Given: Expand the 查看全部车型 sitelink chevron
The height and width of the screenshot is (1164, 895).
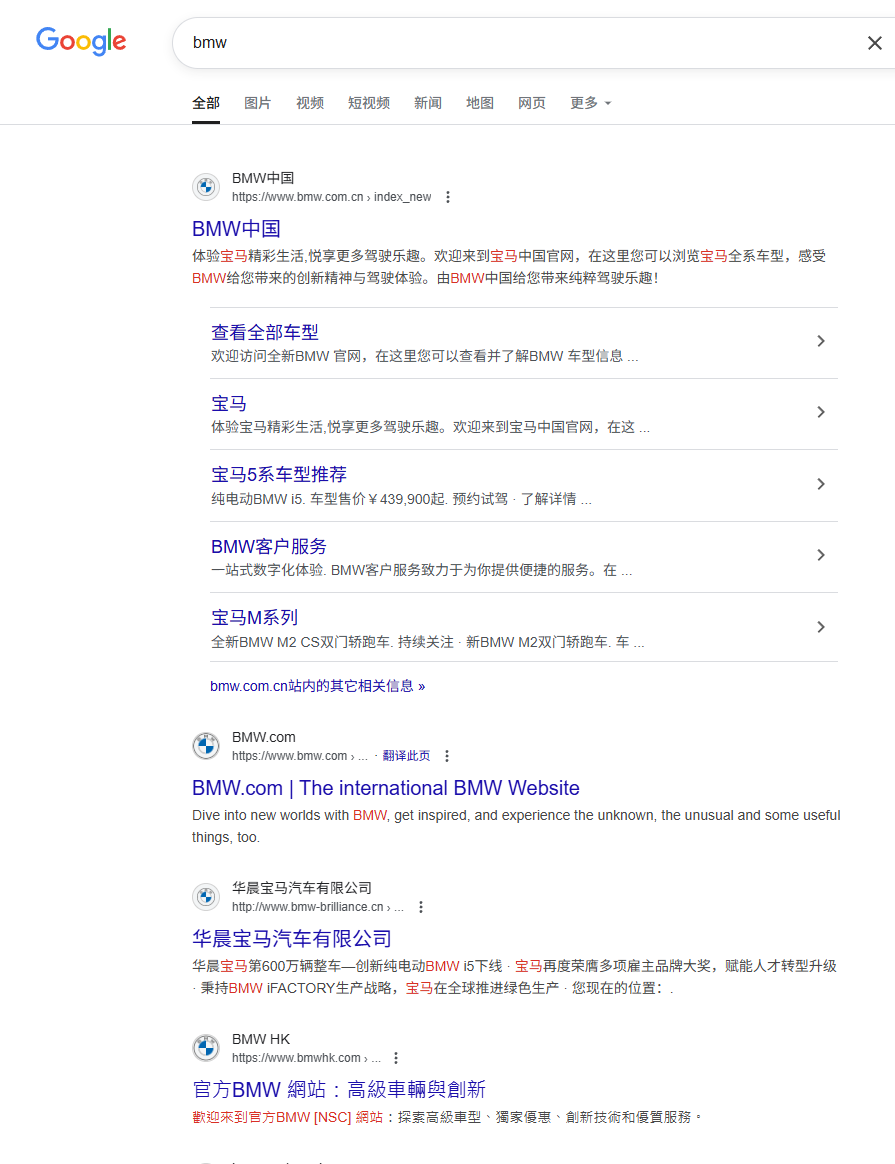Looking at the screenshot, I should [821, 341].
